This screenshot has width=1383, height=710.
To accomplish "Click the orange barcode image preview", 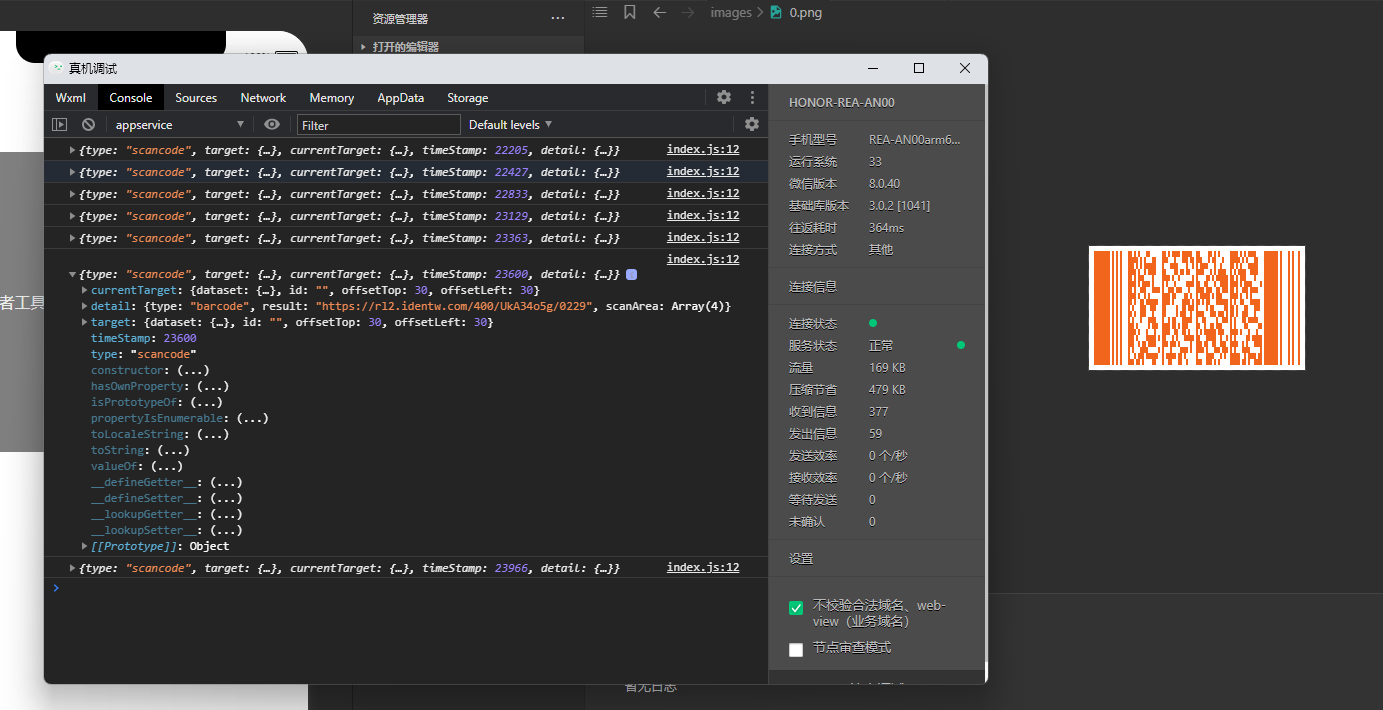I will tap(1197, 308).
